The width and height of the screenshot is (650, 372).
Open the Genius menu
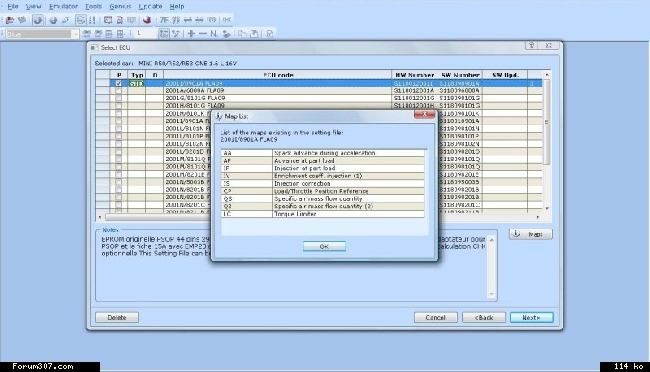pyautogui.click(x=120, y=6)
